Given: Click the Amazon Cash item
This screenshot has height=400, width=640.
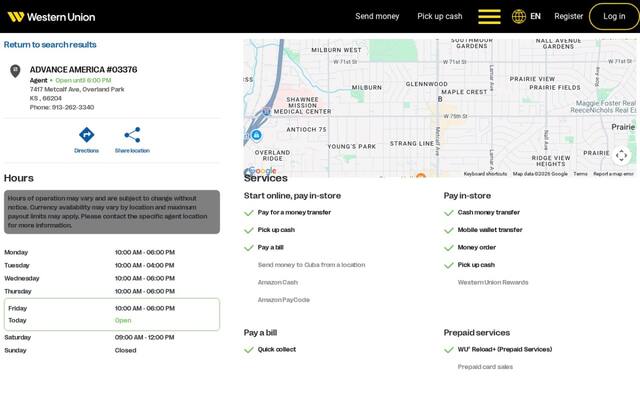Looking at the screenshot, I should (278, 282).
